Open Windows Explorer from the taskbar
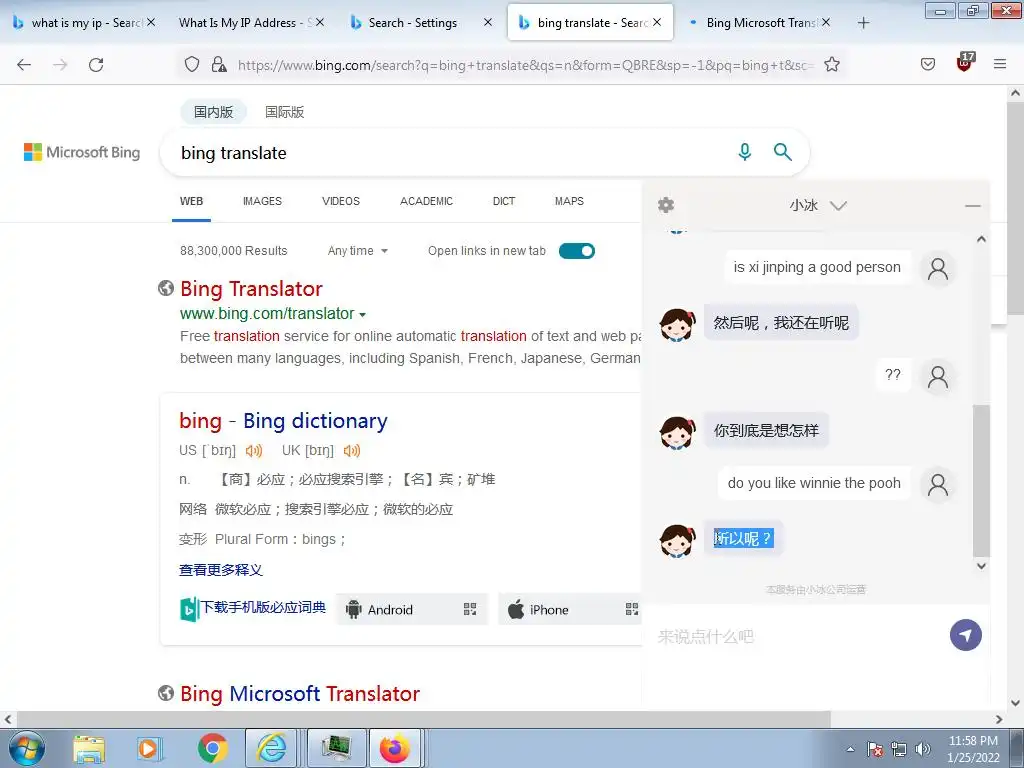1024x768 pixels. click(89, 749)
